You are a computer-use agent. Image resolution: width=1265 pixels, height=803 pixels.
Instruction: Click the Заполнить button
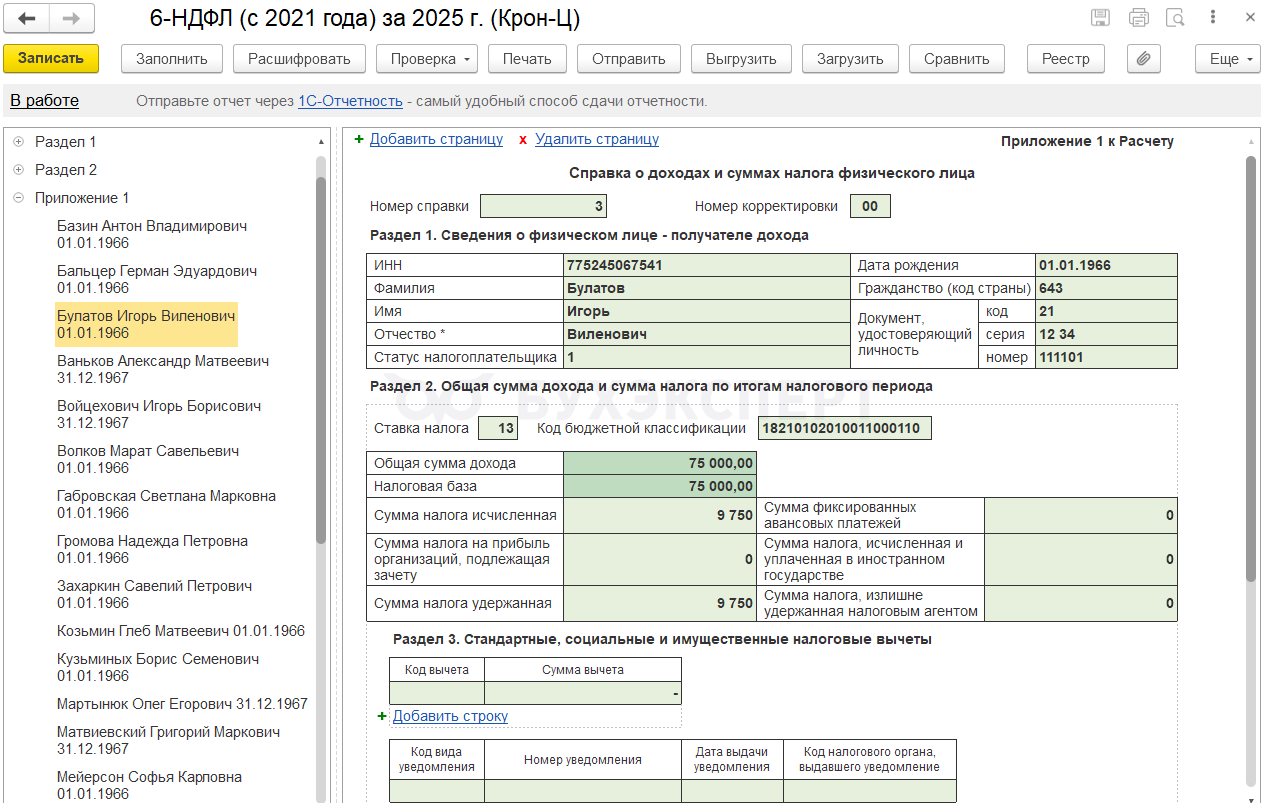[x=171, y=59]
